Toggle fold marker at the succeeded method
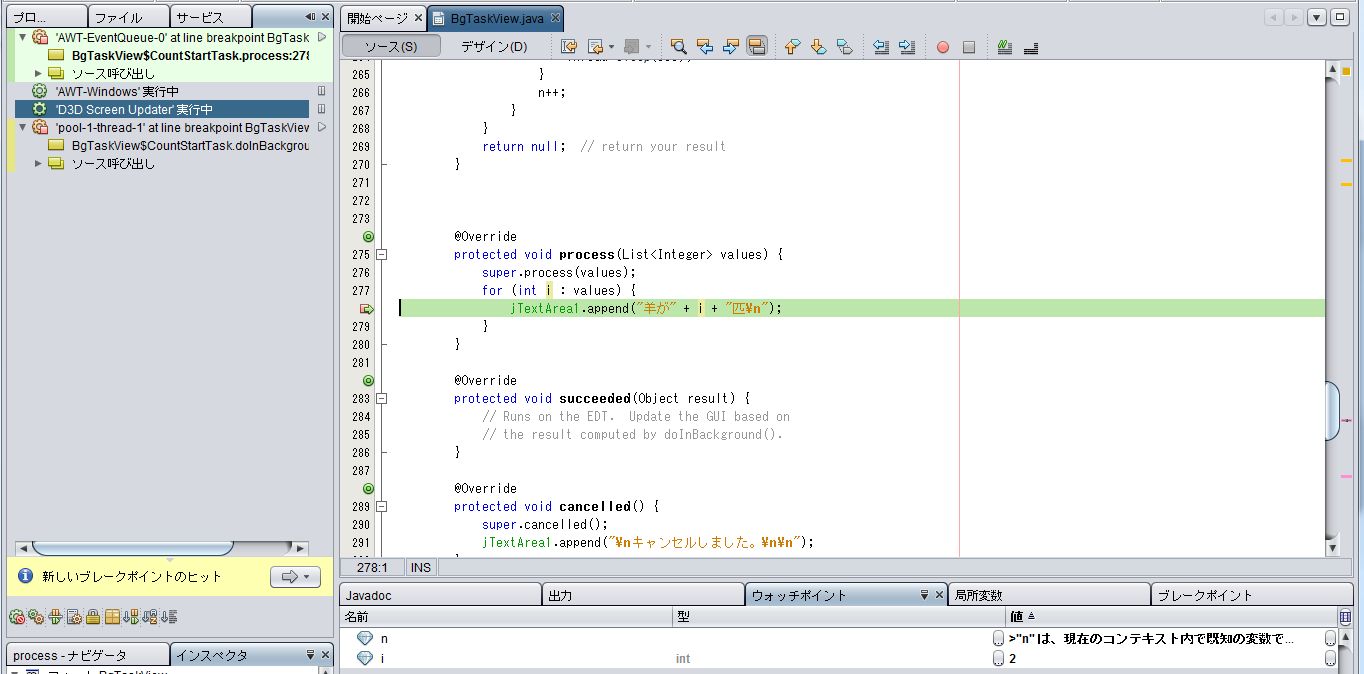 (x=381, y=399)
